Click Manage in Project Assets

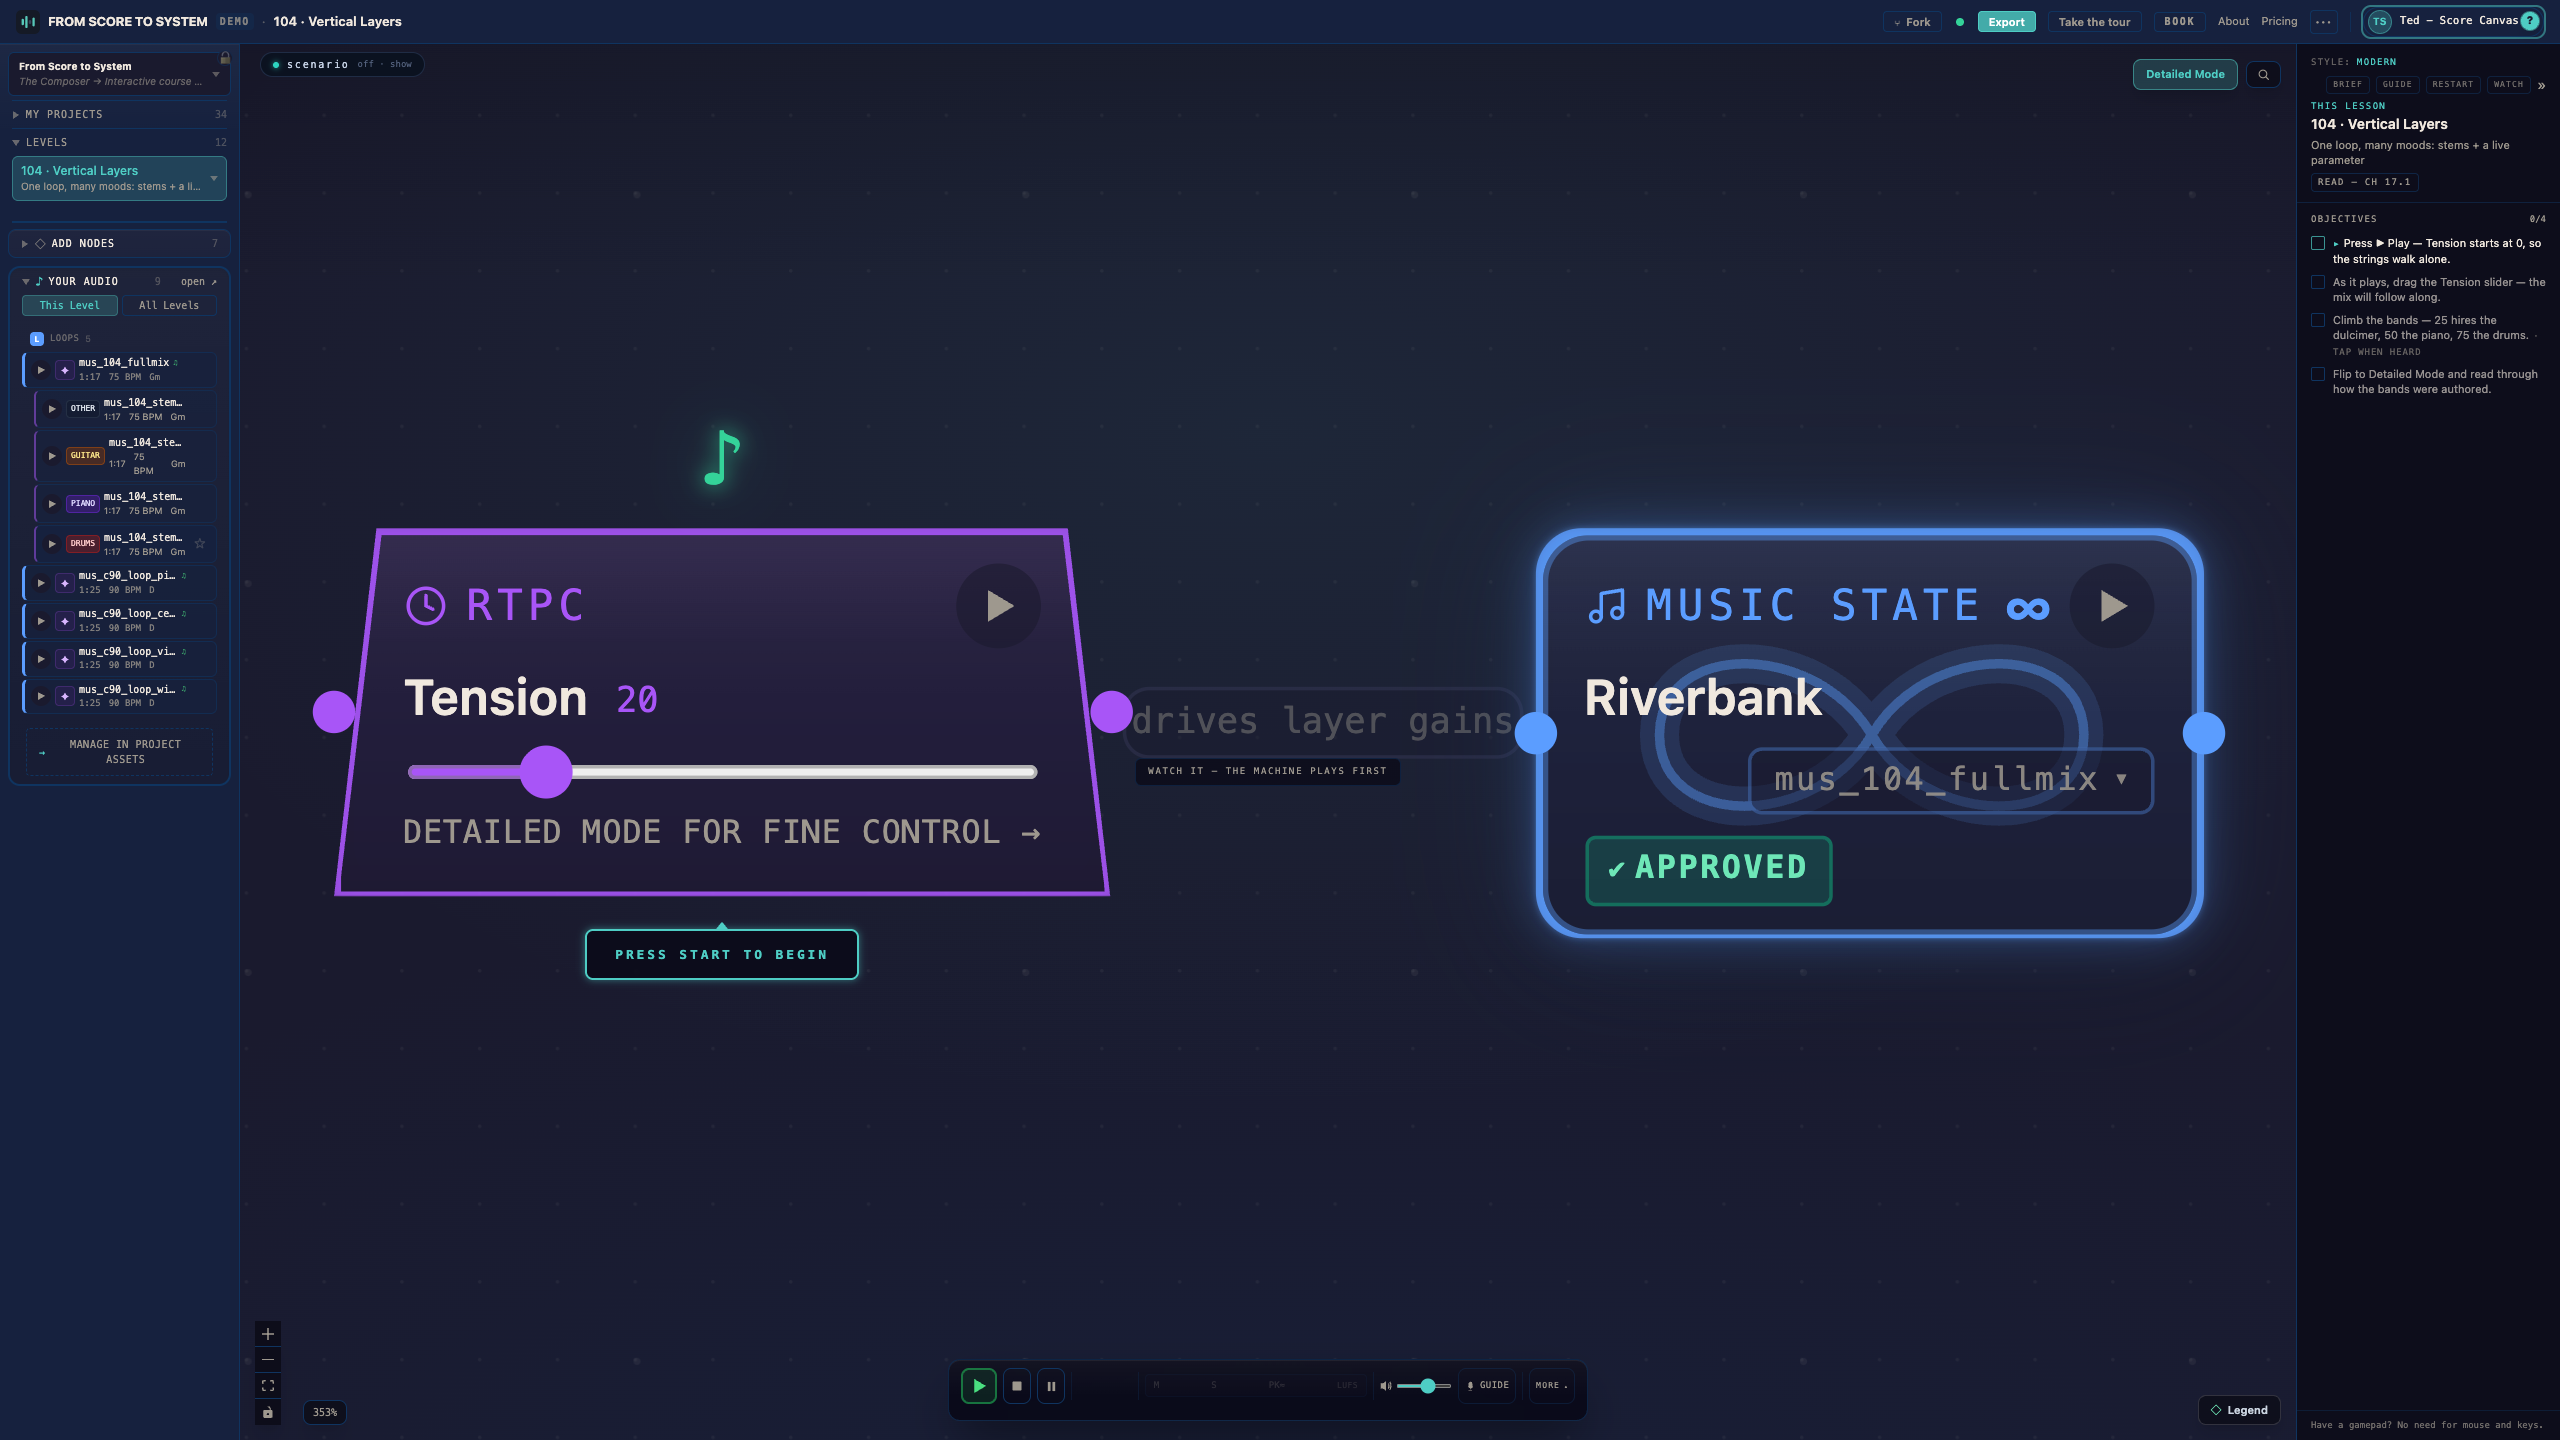coord(119,752)
